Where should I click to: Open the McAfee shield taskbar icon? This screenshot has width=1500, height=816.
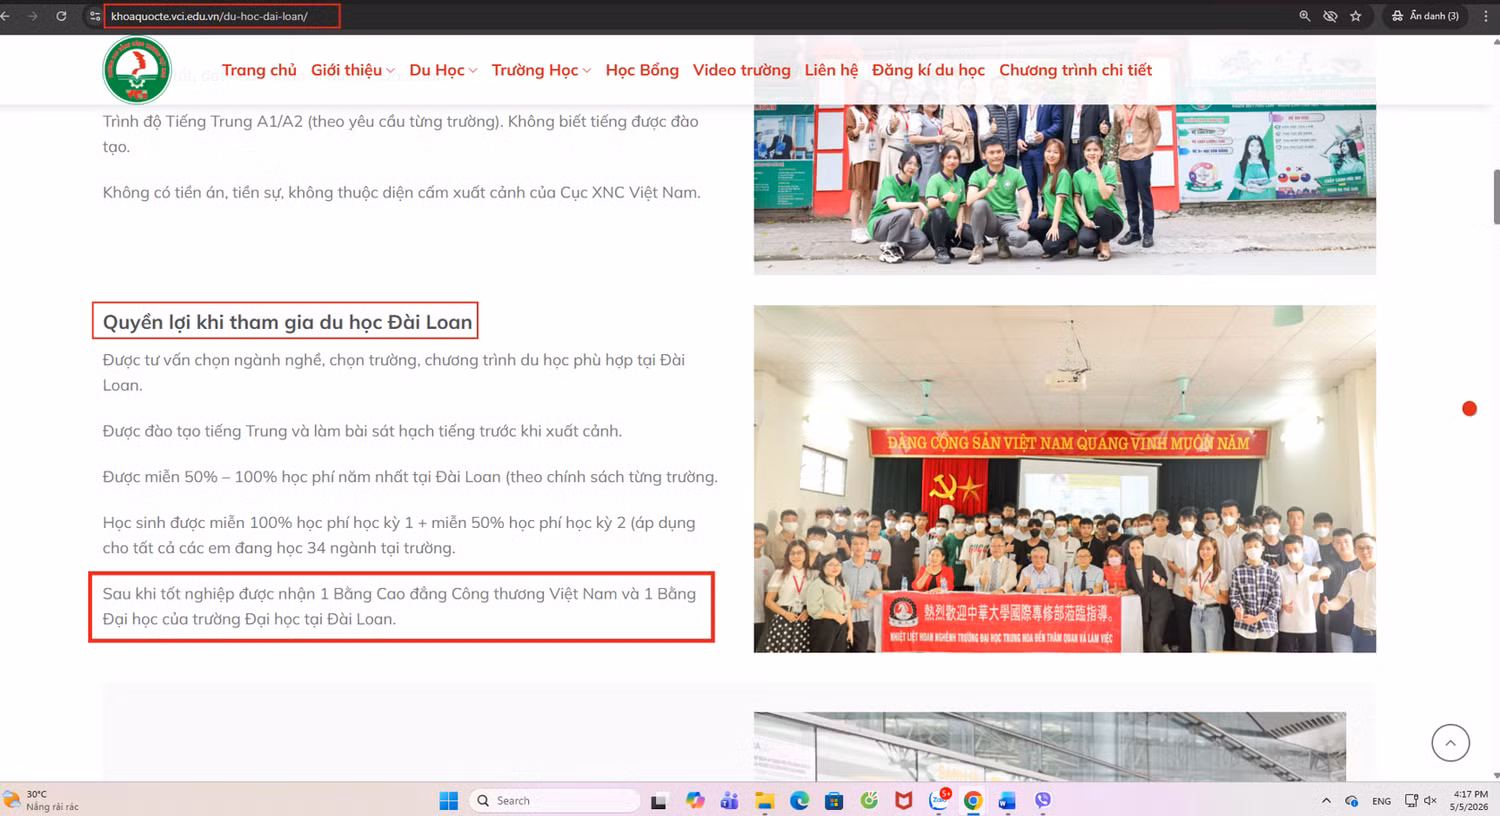point(904,800)
